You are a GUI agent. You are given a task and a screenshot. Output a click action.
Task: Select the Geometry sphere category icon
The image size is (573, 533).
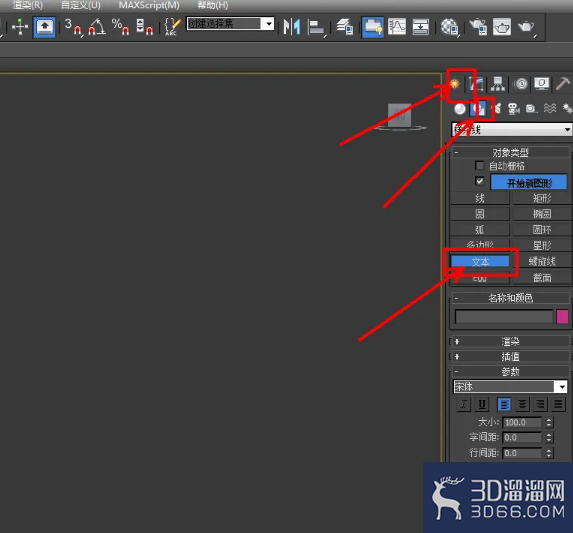(460, 108)
